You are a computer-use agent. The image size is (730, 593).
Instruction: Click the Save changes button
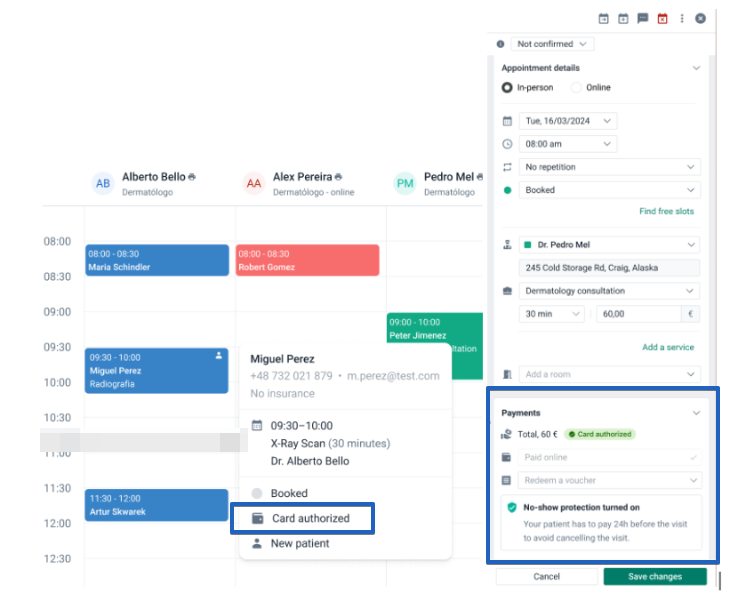point(654,577)
